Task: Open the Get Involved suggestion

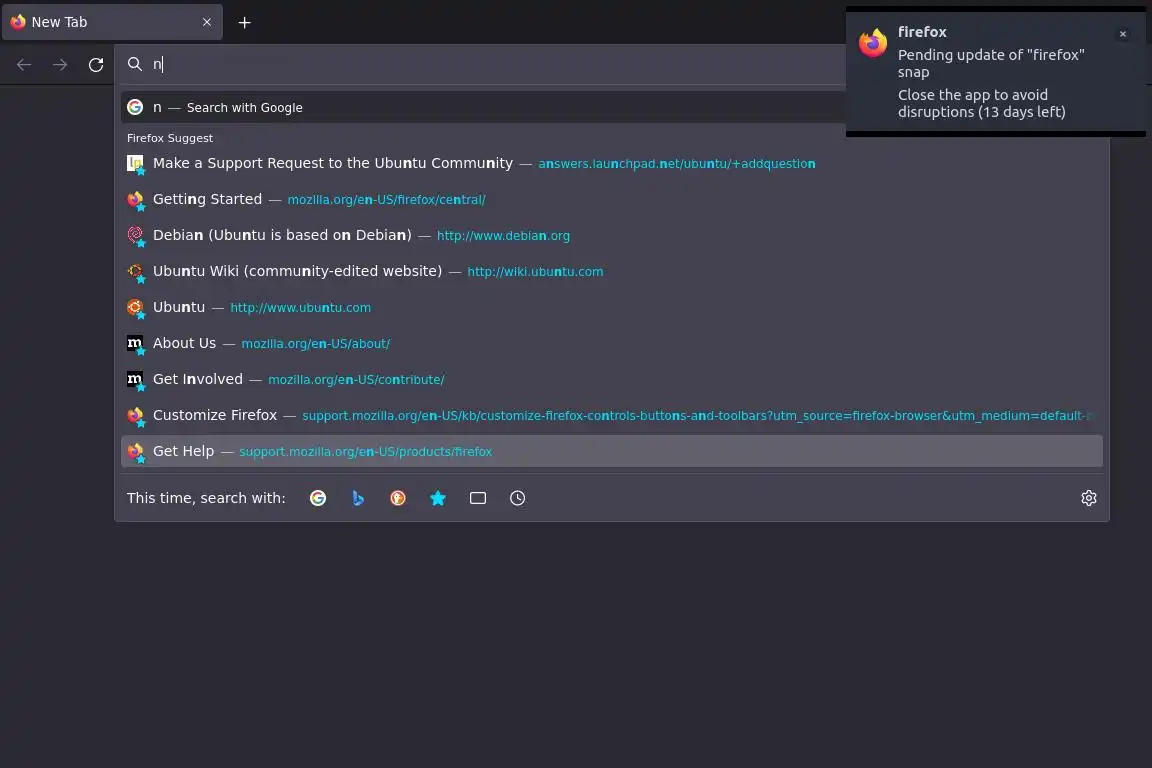Action: (x=612, y=379)
